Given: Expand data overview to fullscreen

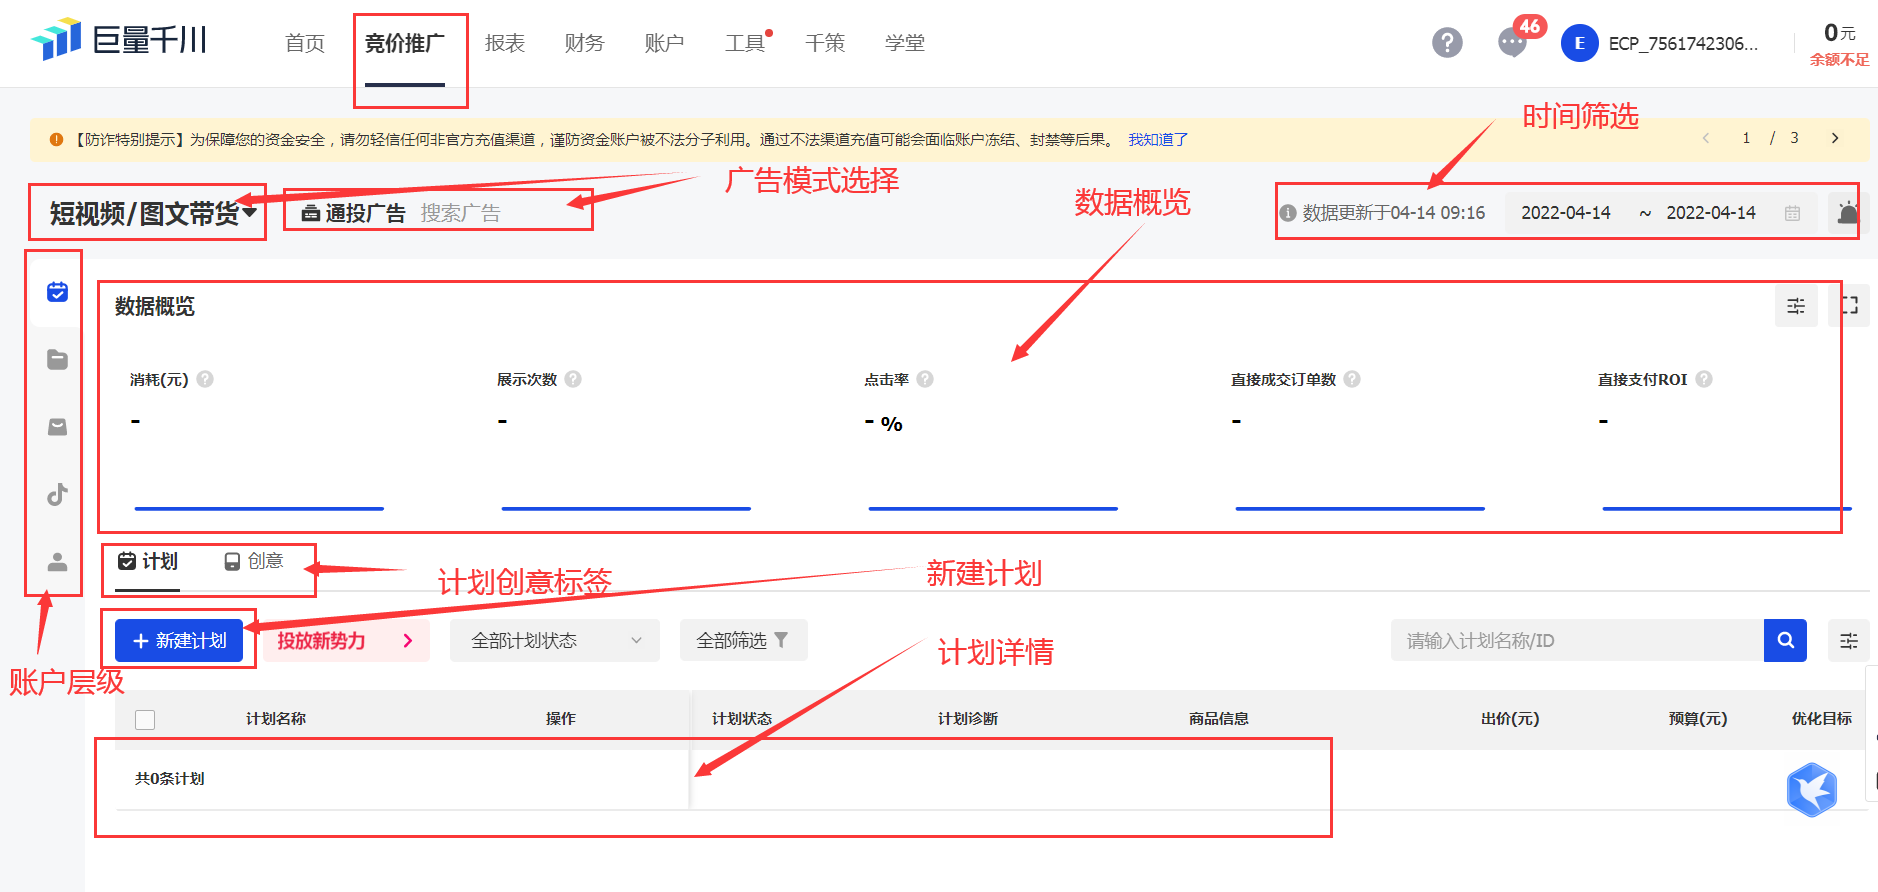Looking at the screenshot, I should (1849, 305).
